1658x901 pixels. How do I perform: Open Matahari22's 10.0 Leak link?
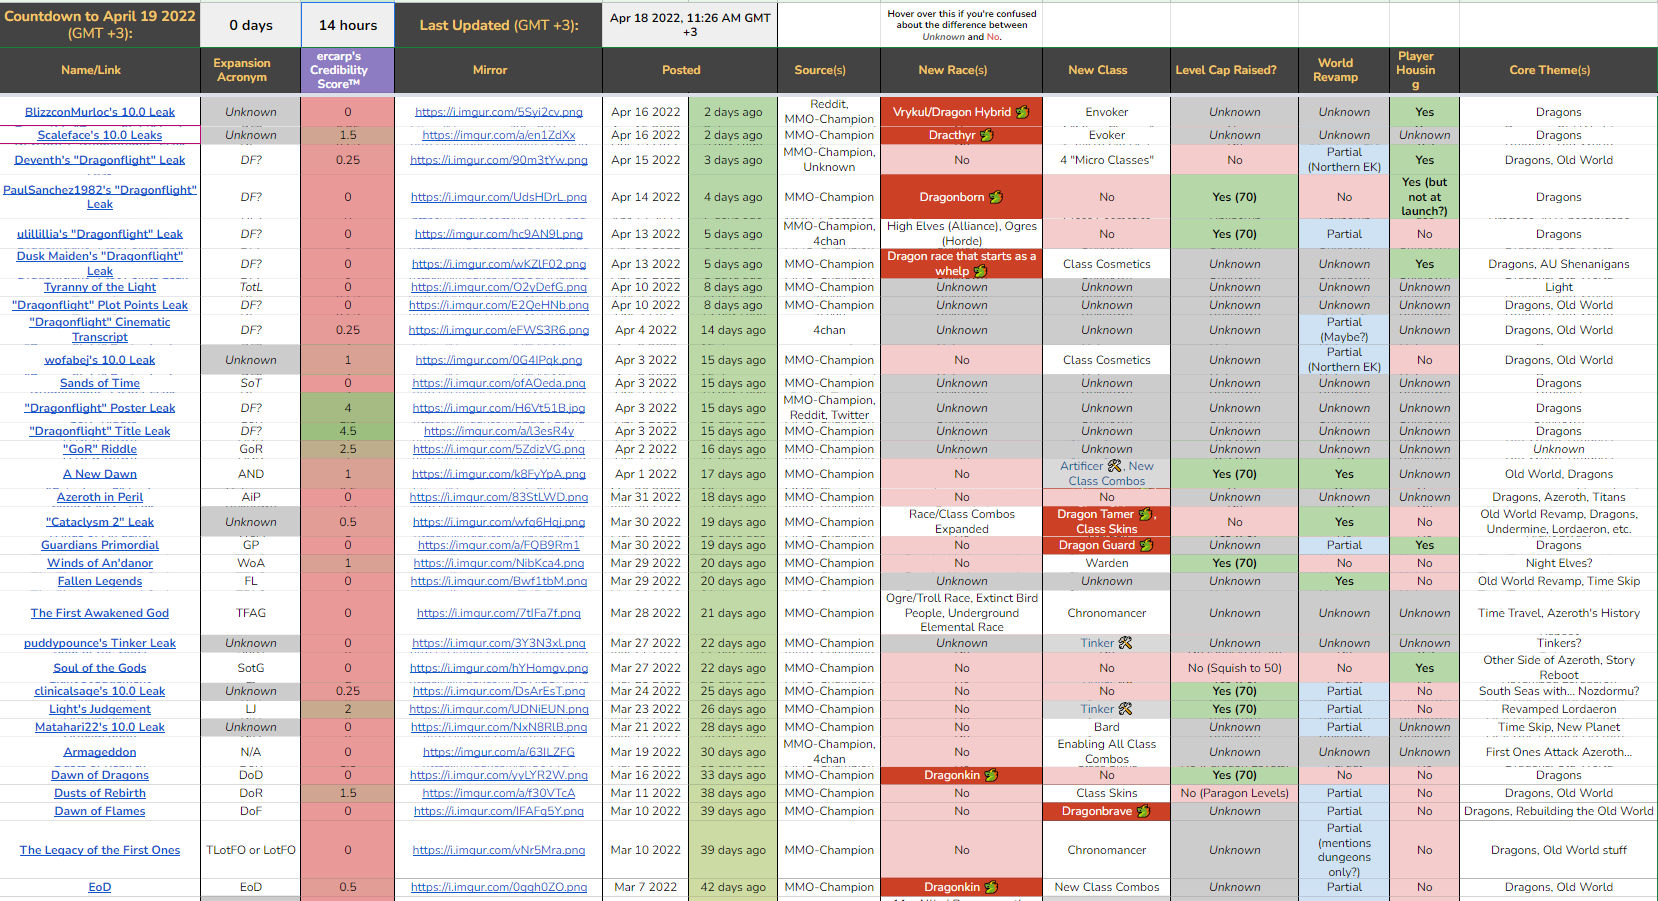click(100, 727)
